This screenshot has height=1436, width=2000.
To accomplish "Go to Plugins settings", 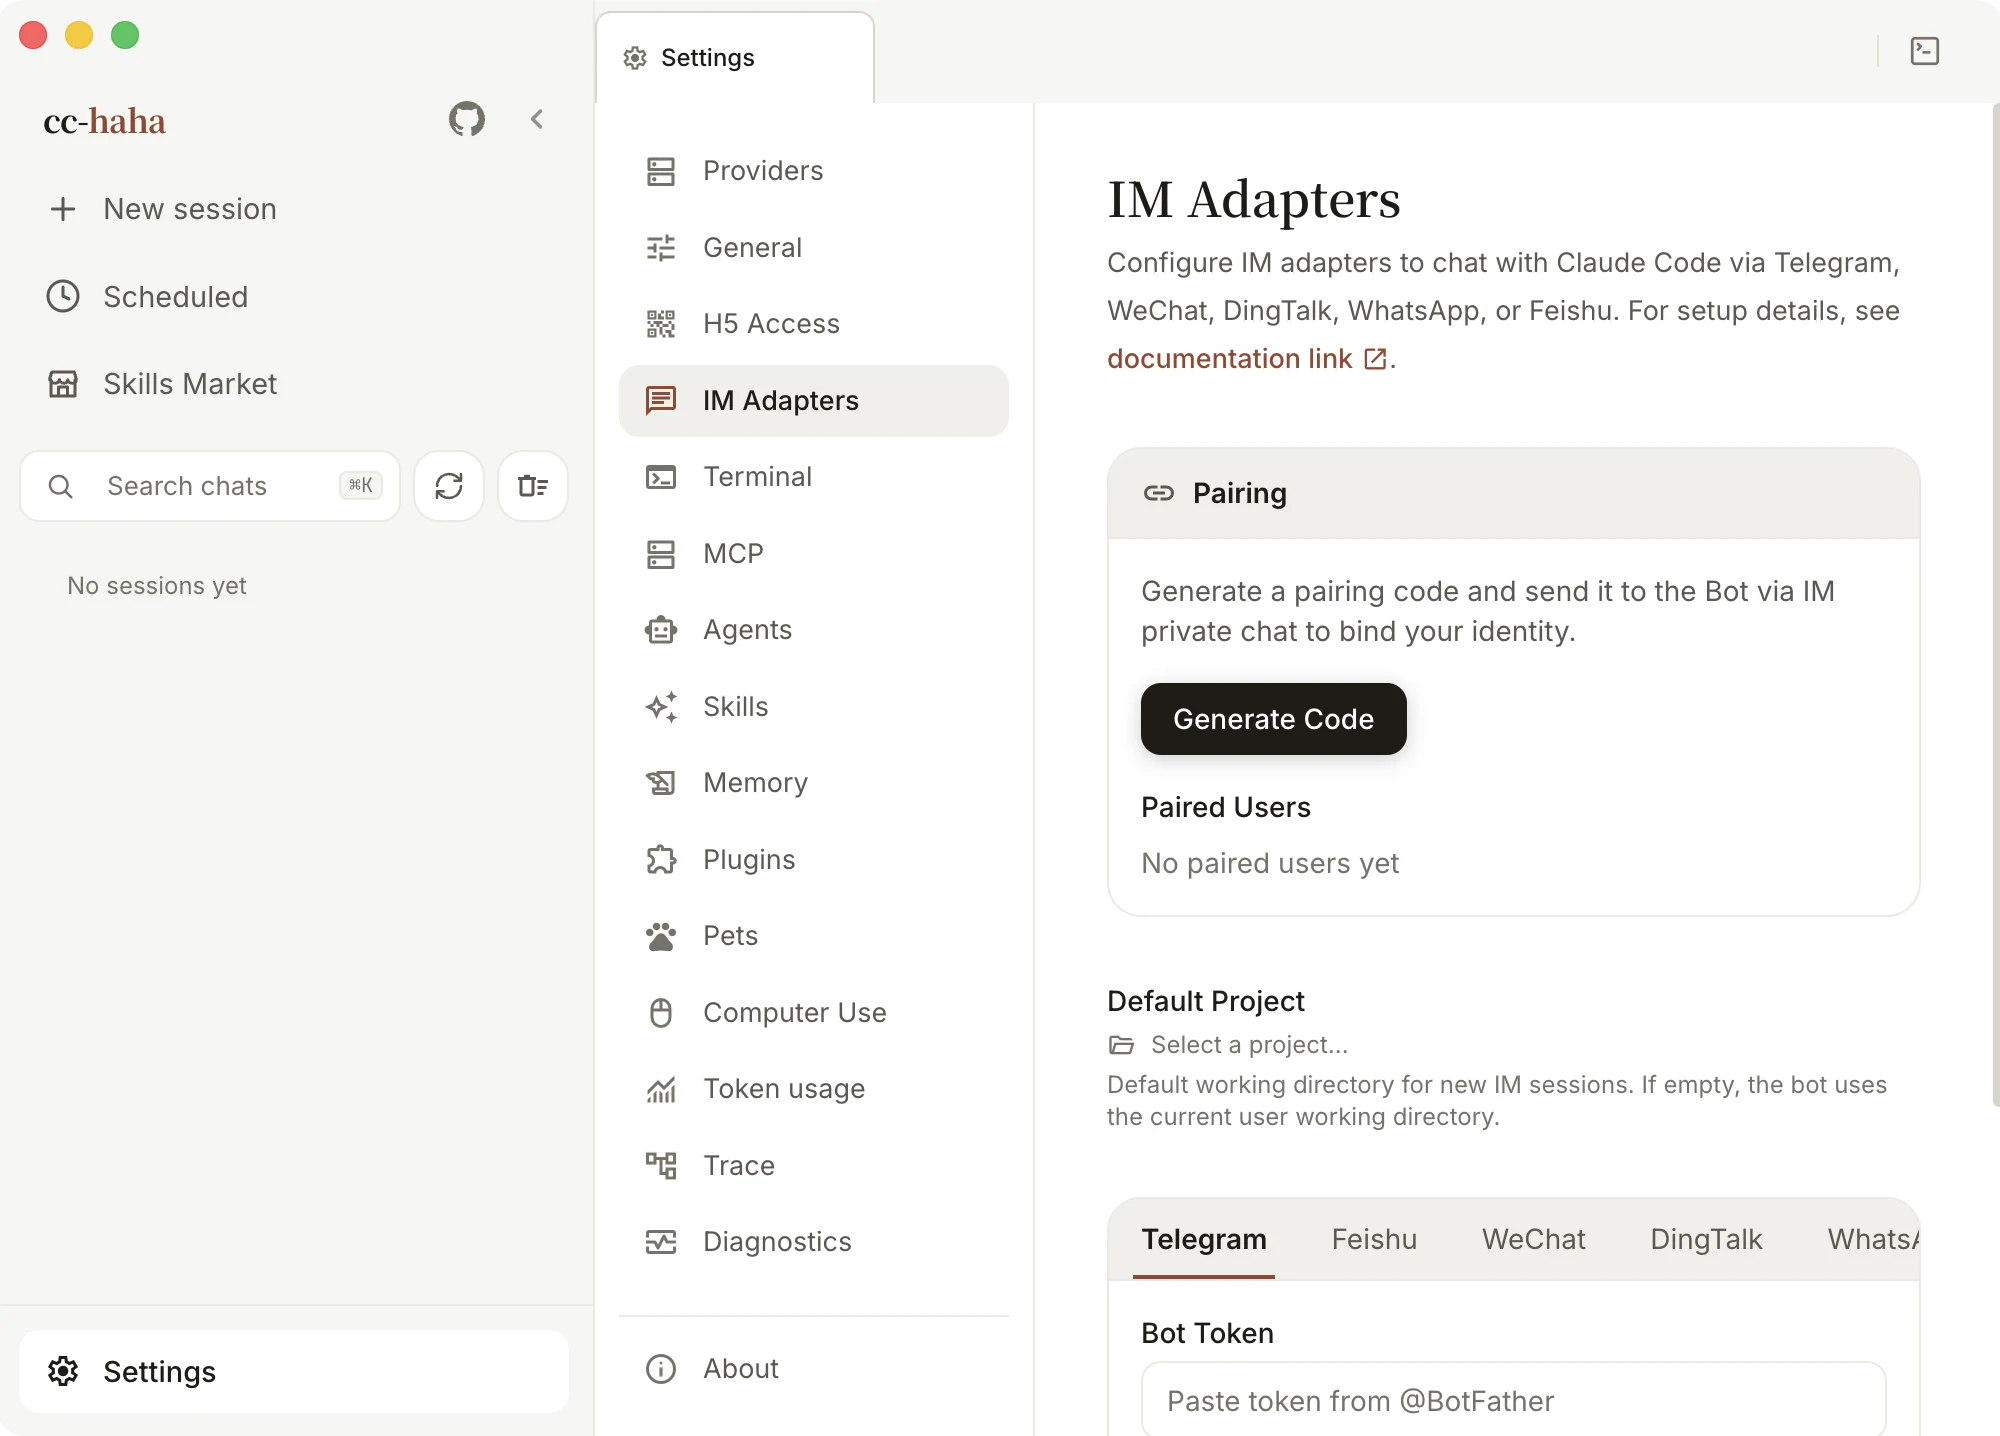I will pos(814,860).
